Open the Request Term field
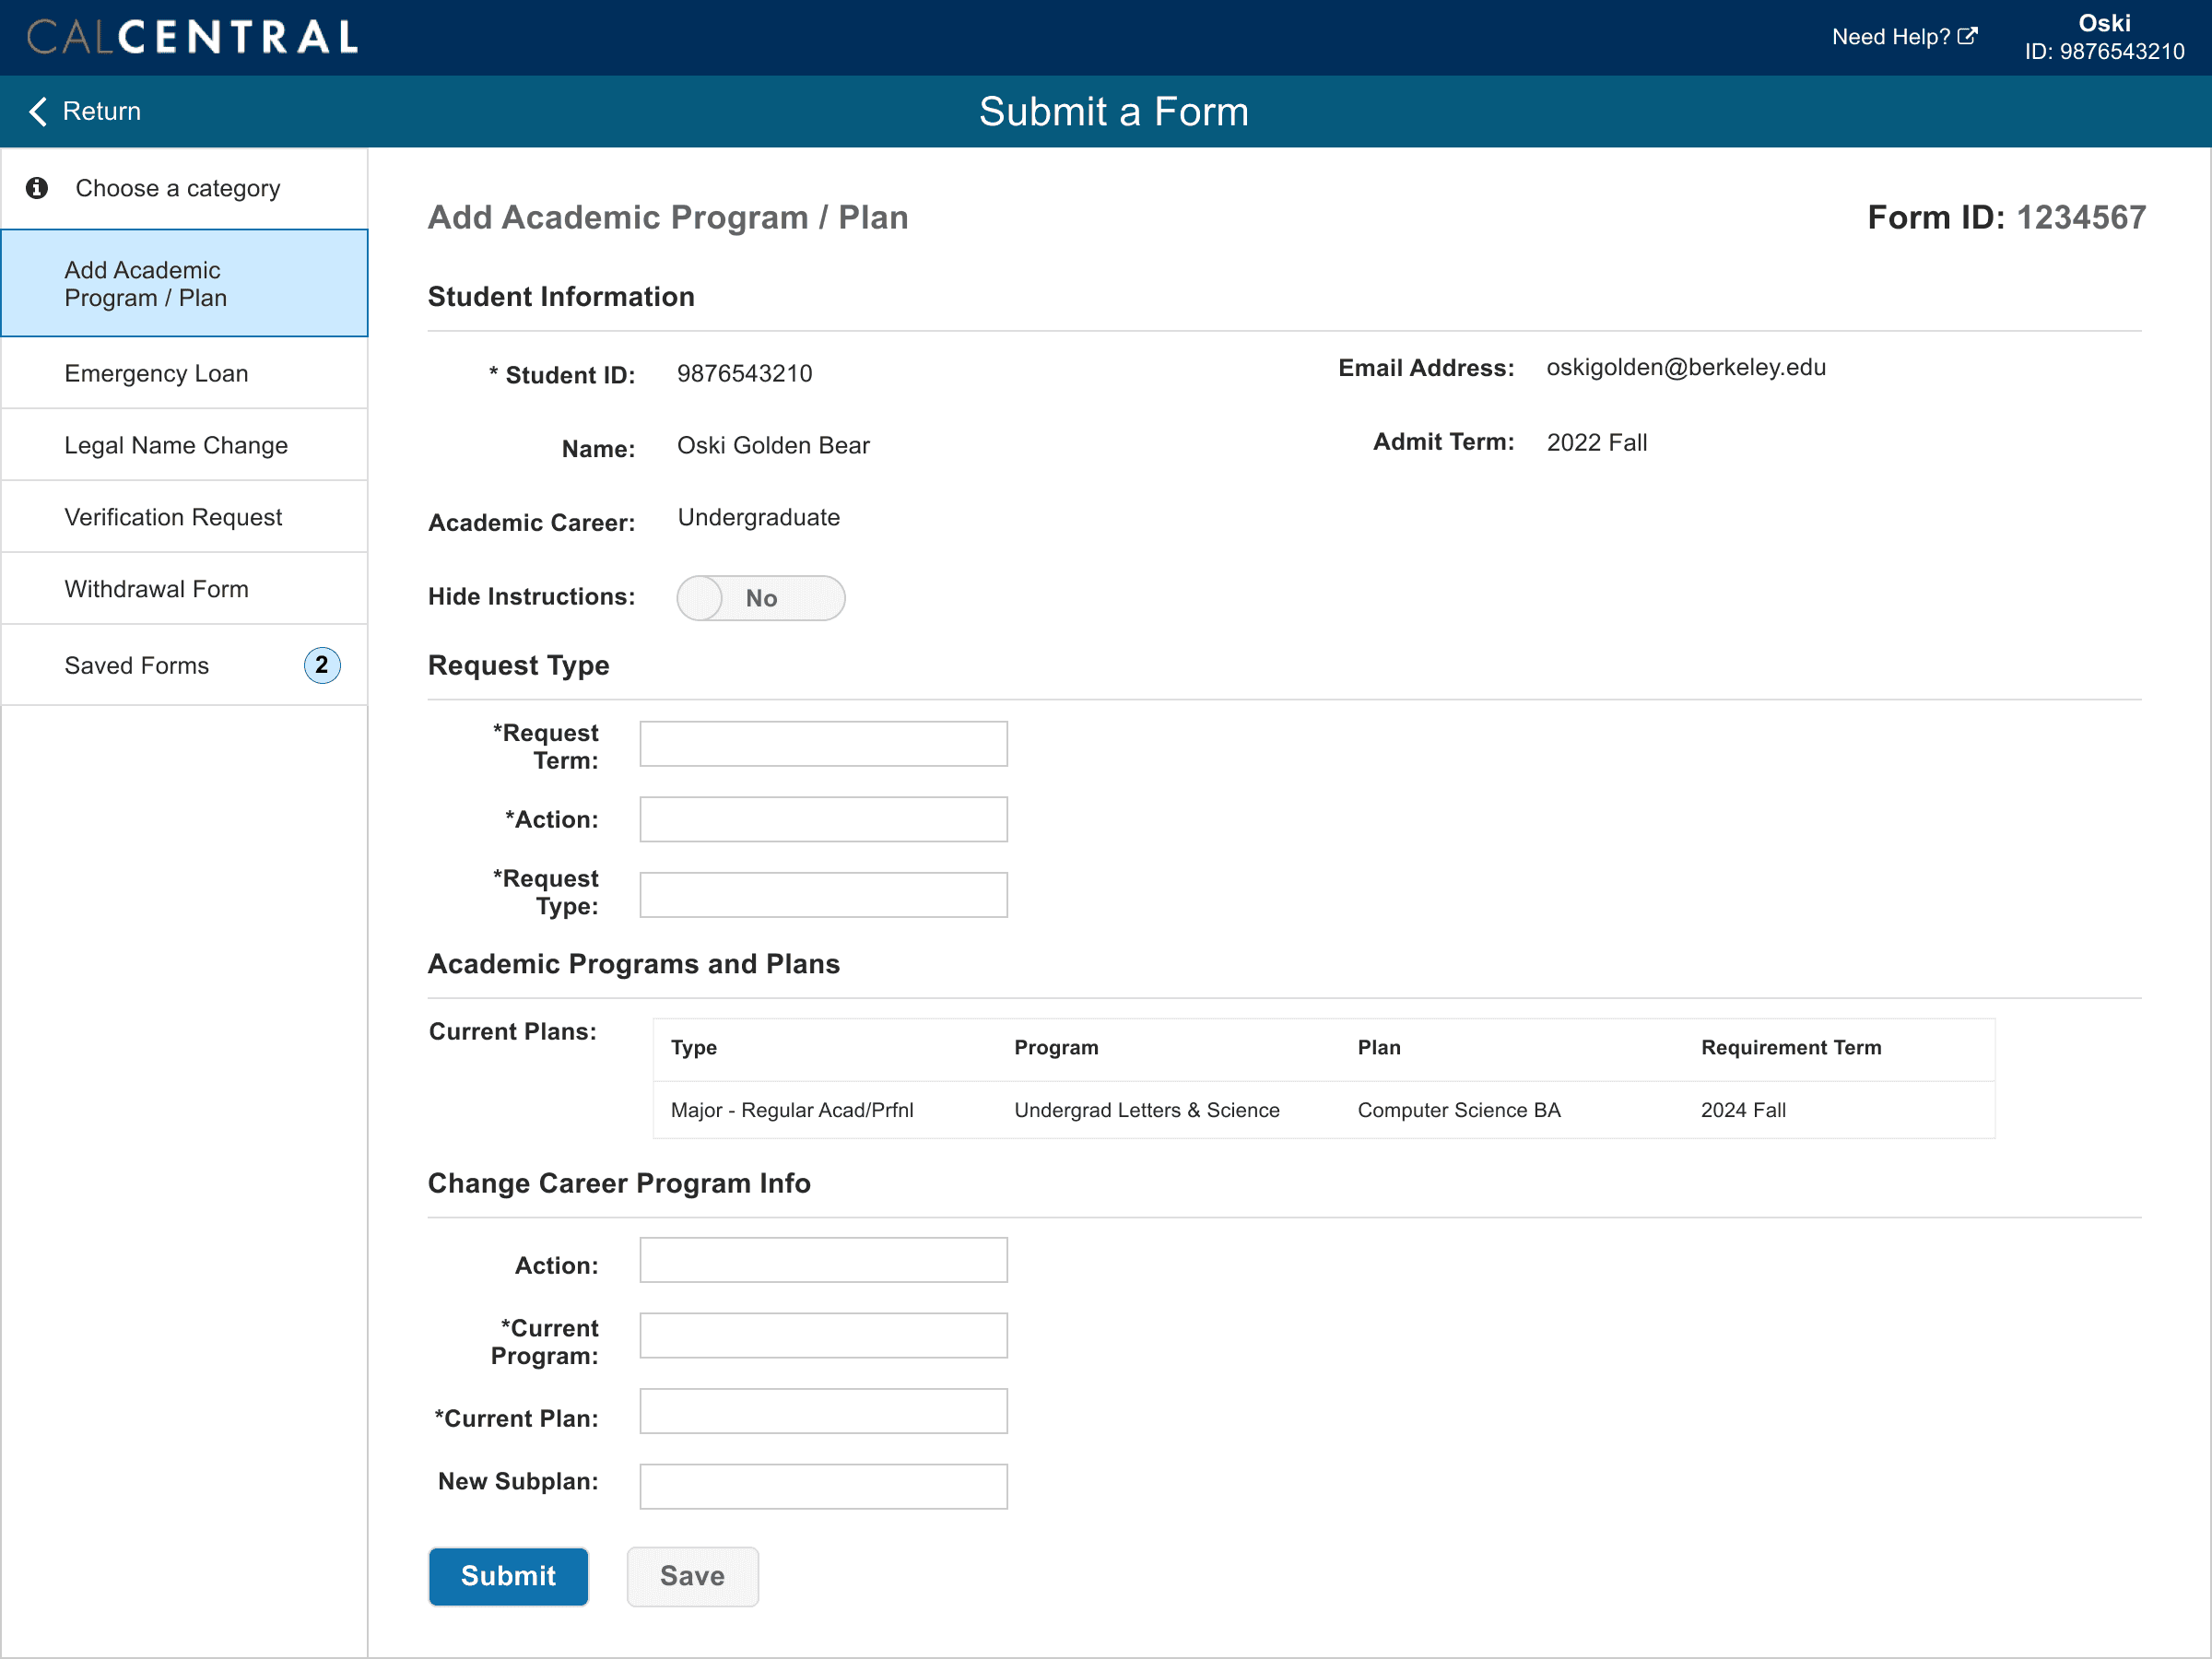 coord(823,744)
